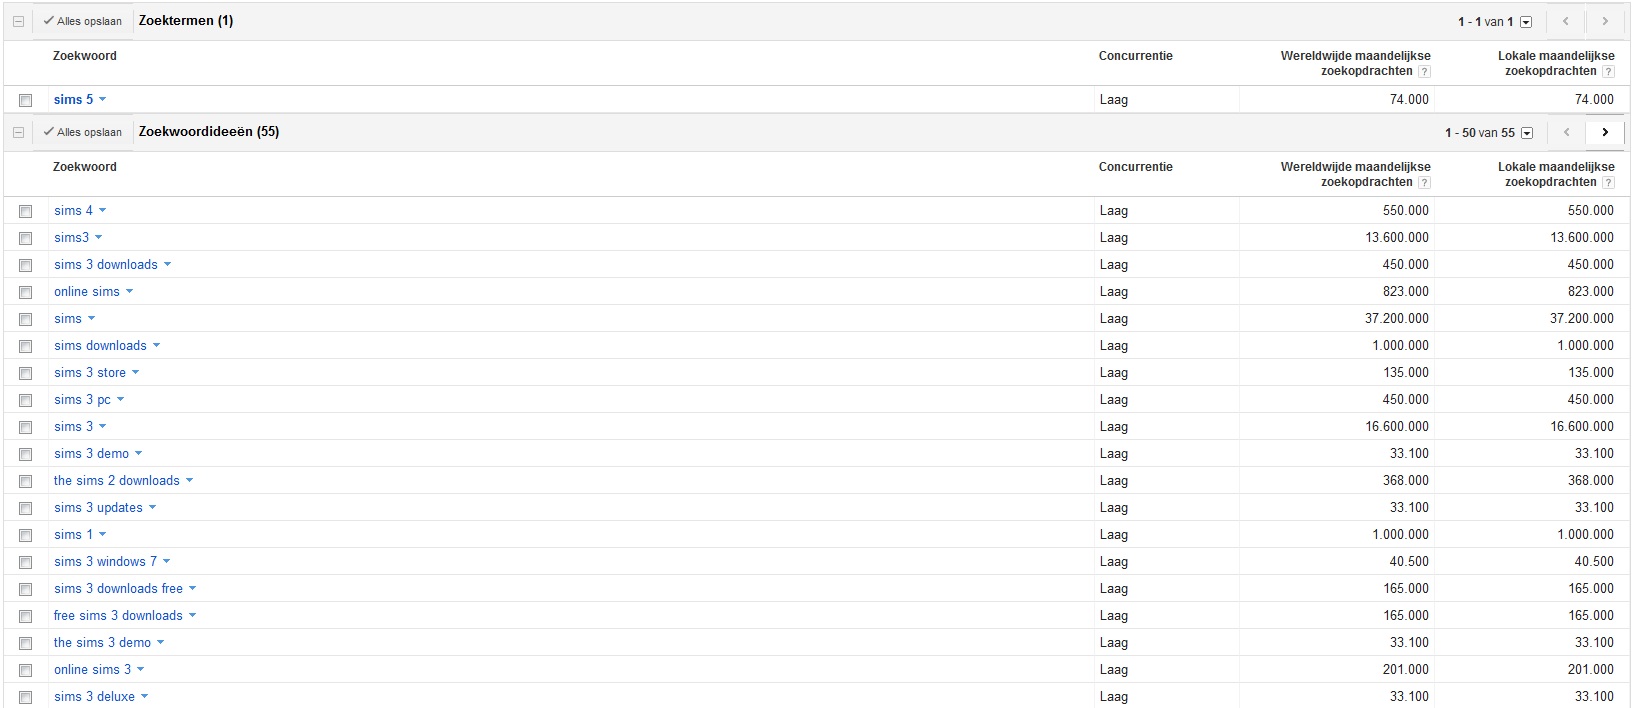Check the sims 3 store row
1644x708 pixels.
26,373
